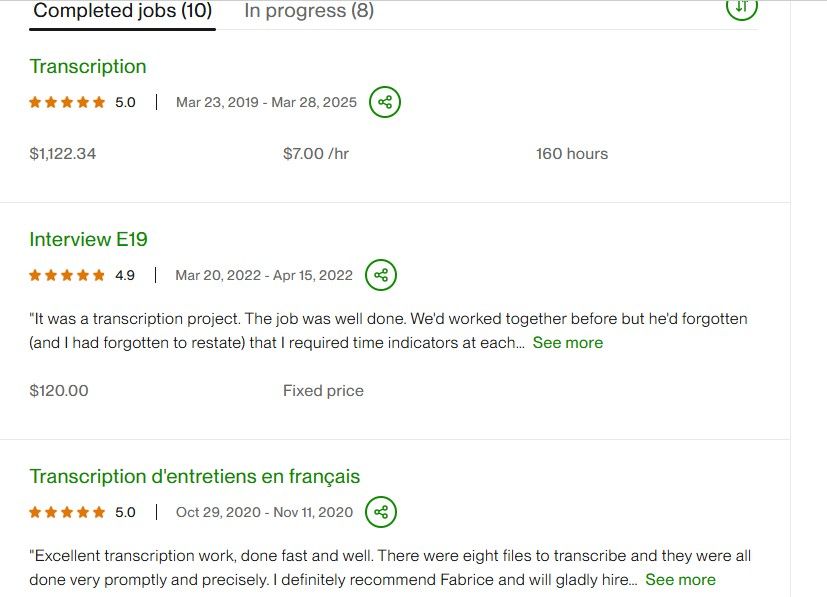Click the $120.00 fixed price amount
Image resolution: width=827 pixels, height=597 pixels.
59,391
